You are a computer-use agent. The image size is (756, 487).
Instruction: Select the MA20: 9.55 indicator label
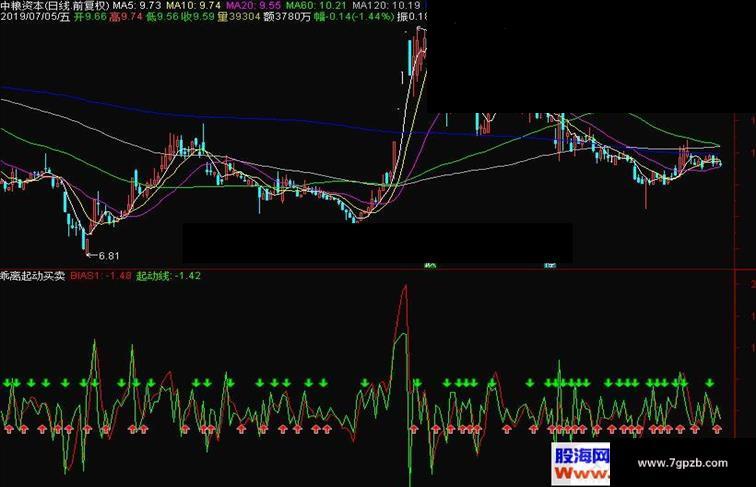[x=253, y=5]
